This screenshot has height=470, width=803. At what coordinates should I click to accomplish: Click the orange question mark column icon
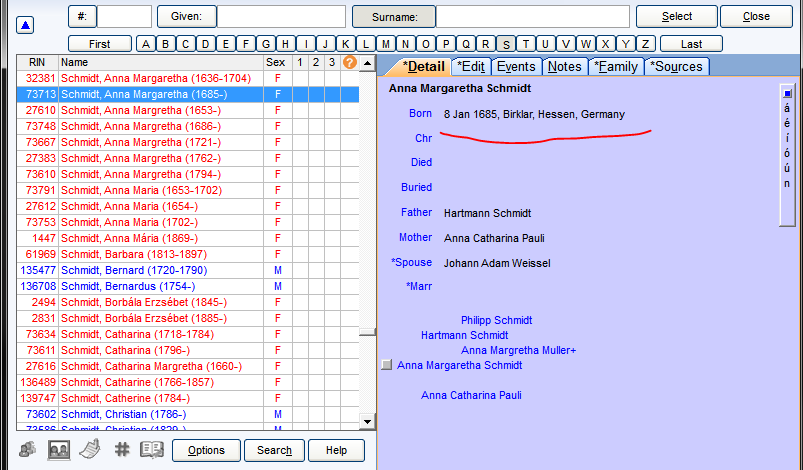(x=349, y=62)
